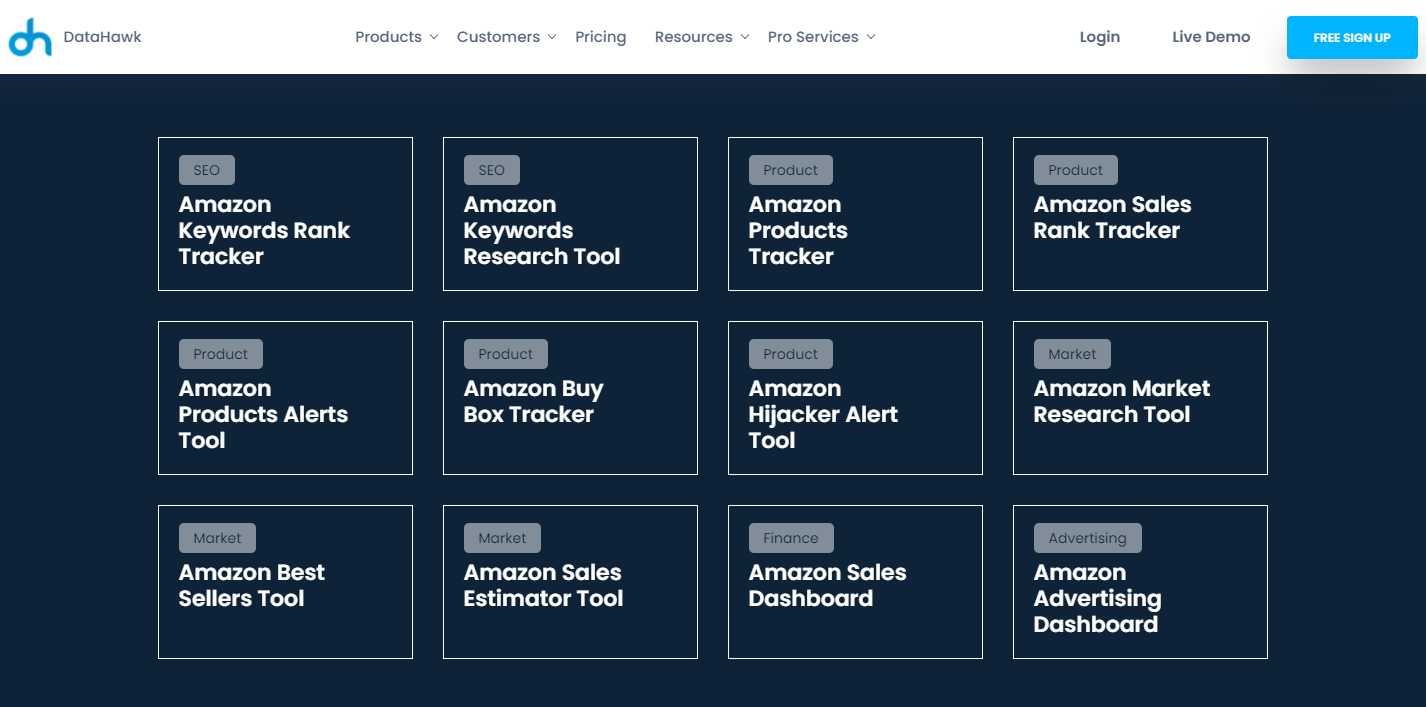Open Amazon Keywords Rank Tracker card
Screen dimensions: 1426x707
click(285, 214)
